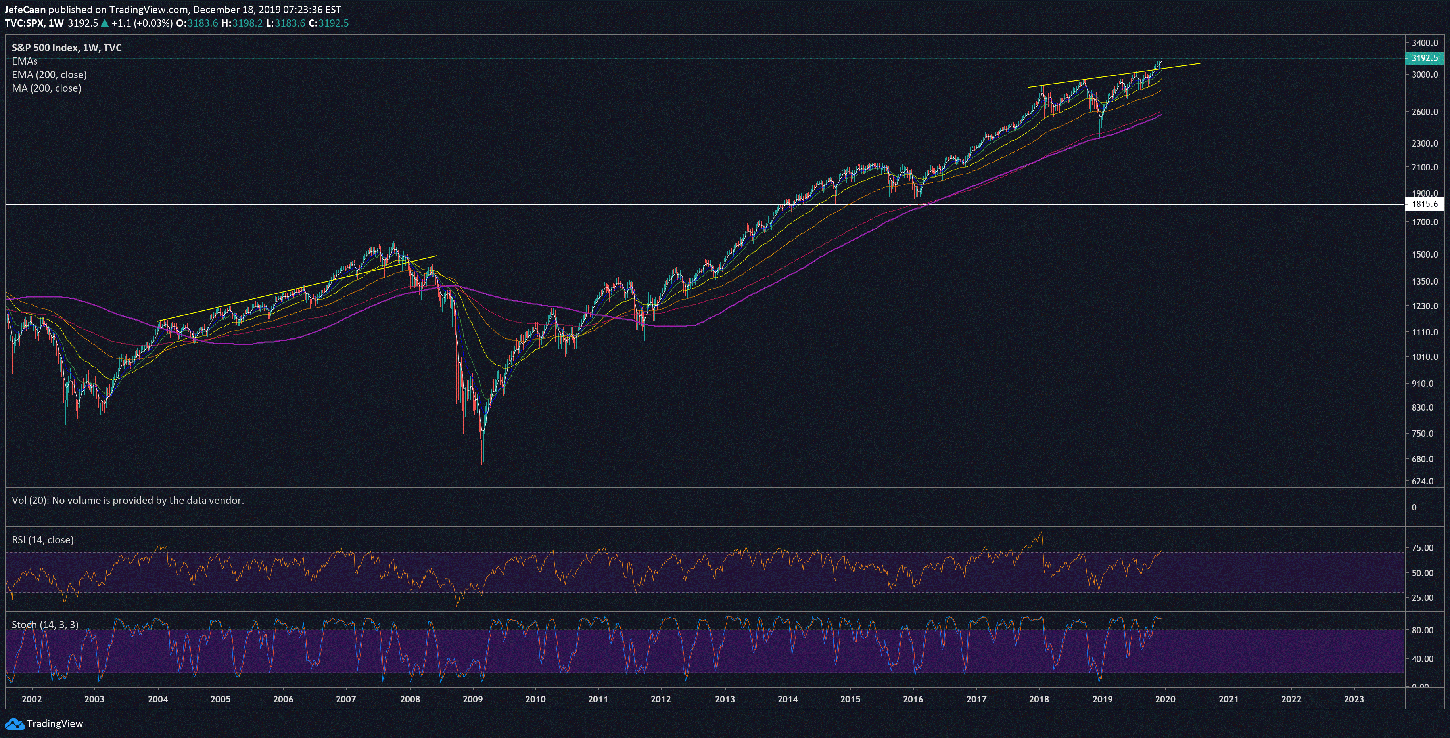
Task: Click the 2003 year label on time axis
Action: [x=94, y=700]
